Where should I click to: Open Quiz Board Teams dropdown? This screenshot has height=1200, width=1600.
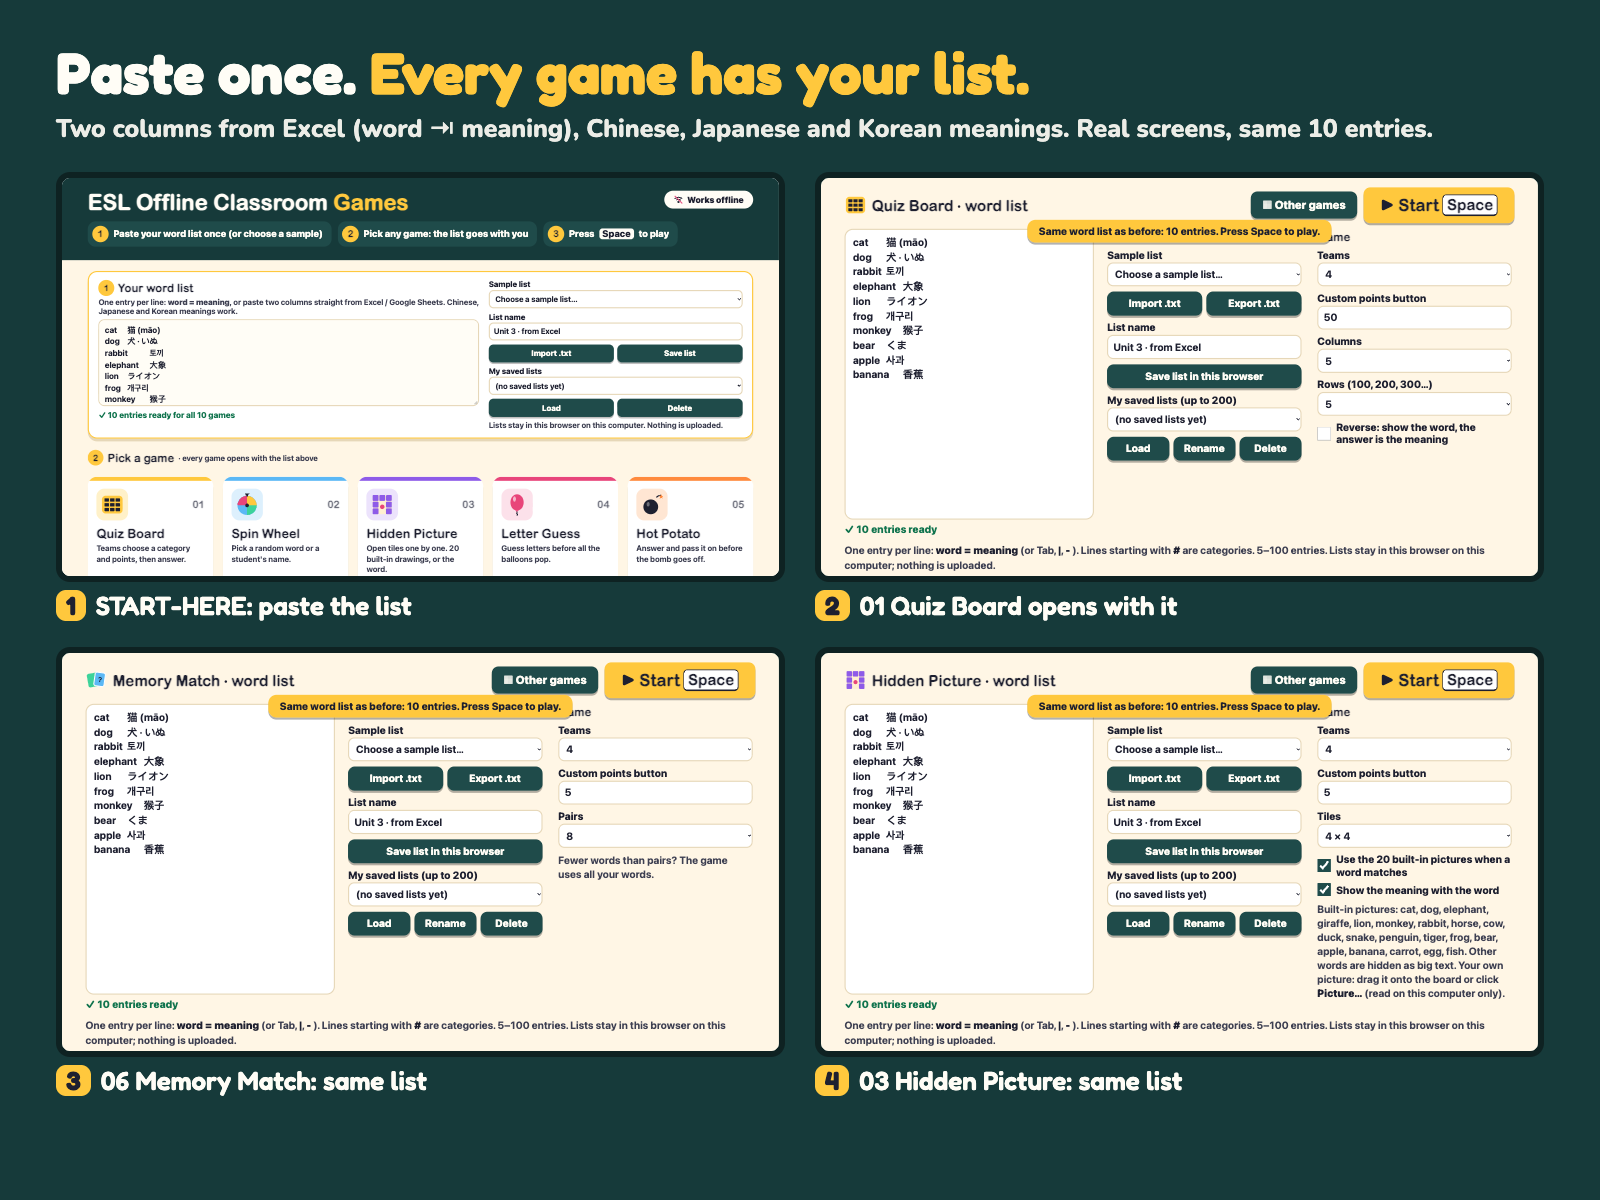[1414, 274]
